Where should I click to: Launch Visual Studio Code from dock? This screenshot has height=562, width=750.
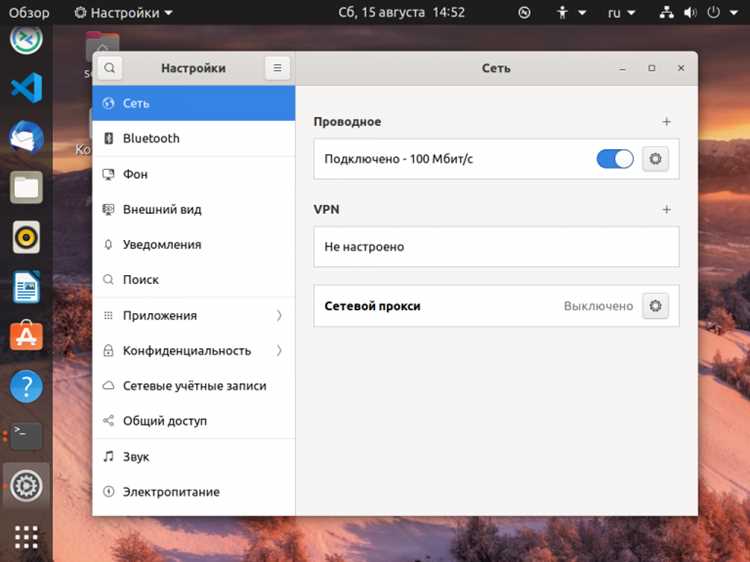(26, 88)
